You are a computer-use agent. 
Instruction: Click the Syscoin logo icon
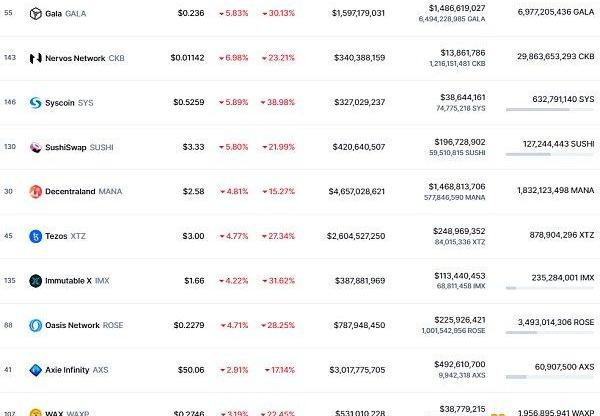pos(36,103)
